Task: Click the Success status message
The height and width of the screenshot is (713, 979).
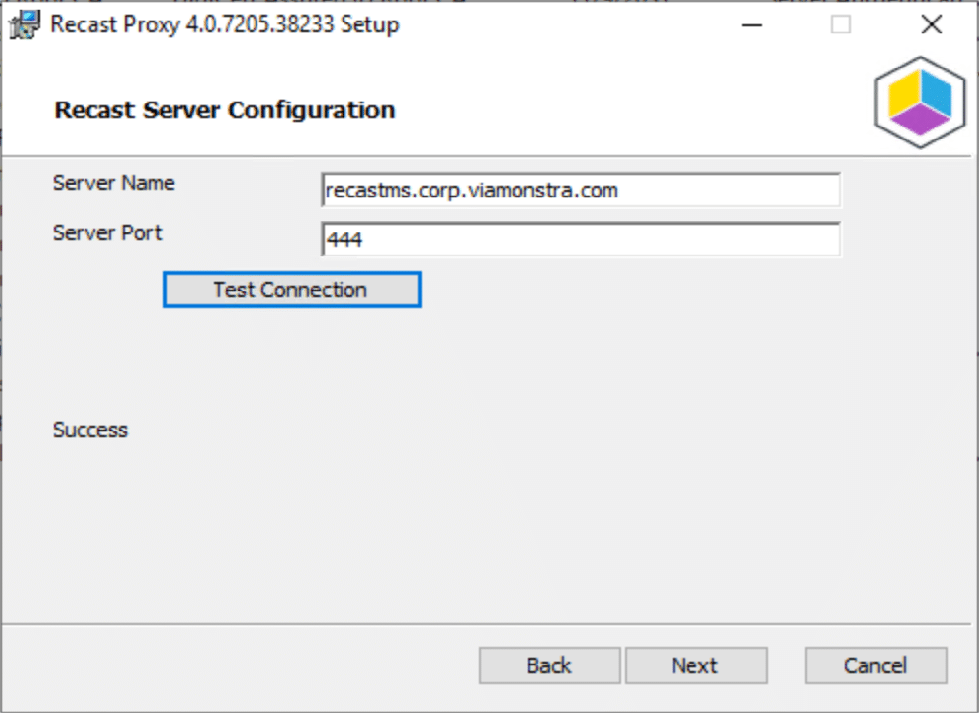Action: pos(90,430)
